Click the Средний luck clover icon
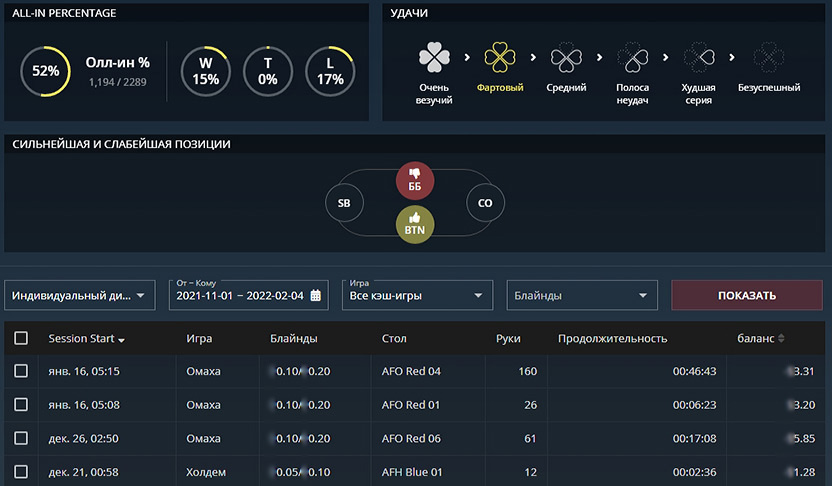The height and width of the screenshot is (486, 832). coord(566,58)
